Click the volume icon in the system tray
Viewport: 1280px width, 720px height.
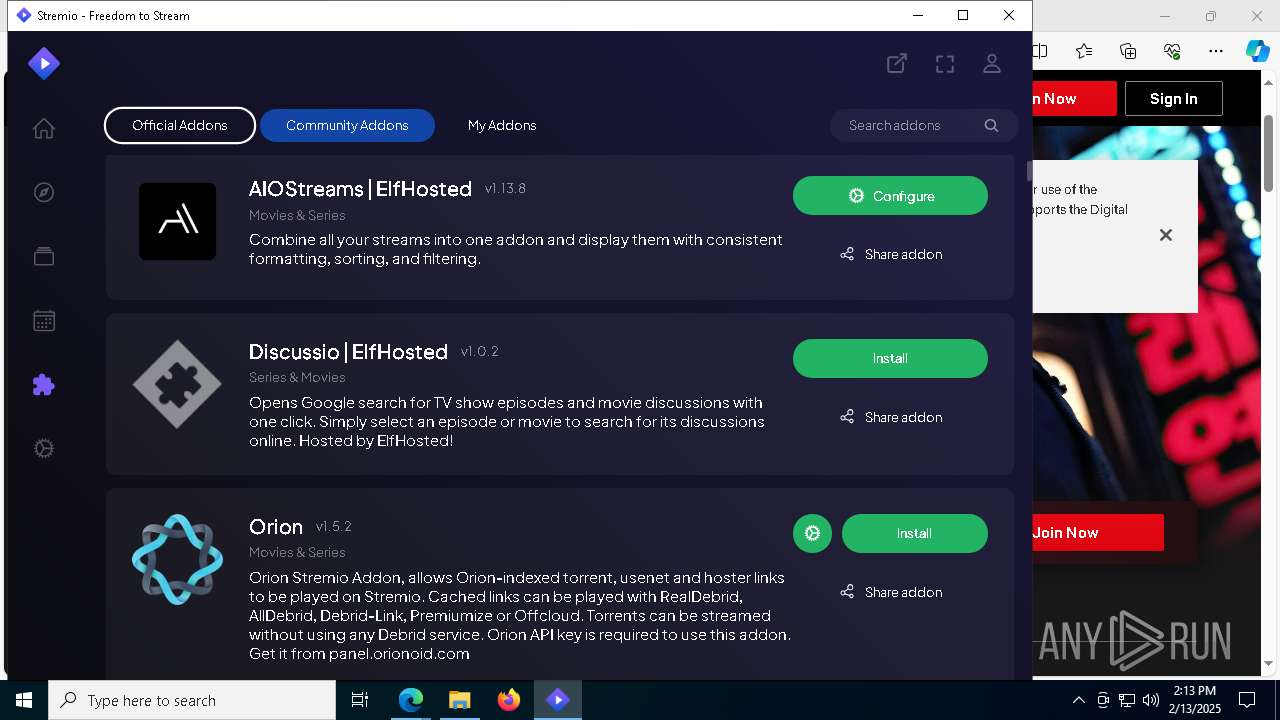click(x=1150, y=700)
